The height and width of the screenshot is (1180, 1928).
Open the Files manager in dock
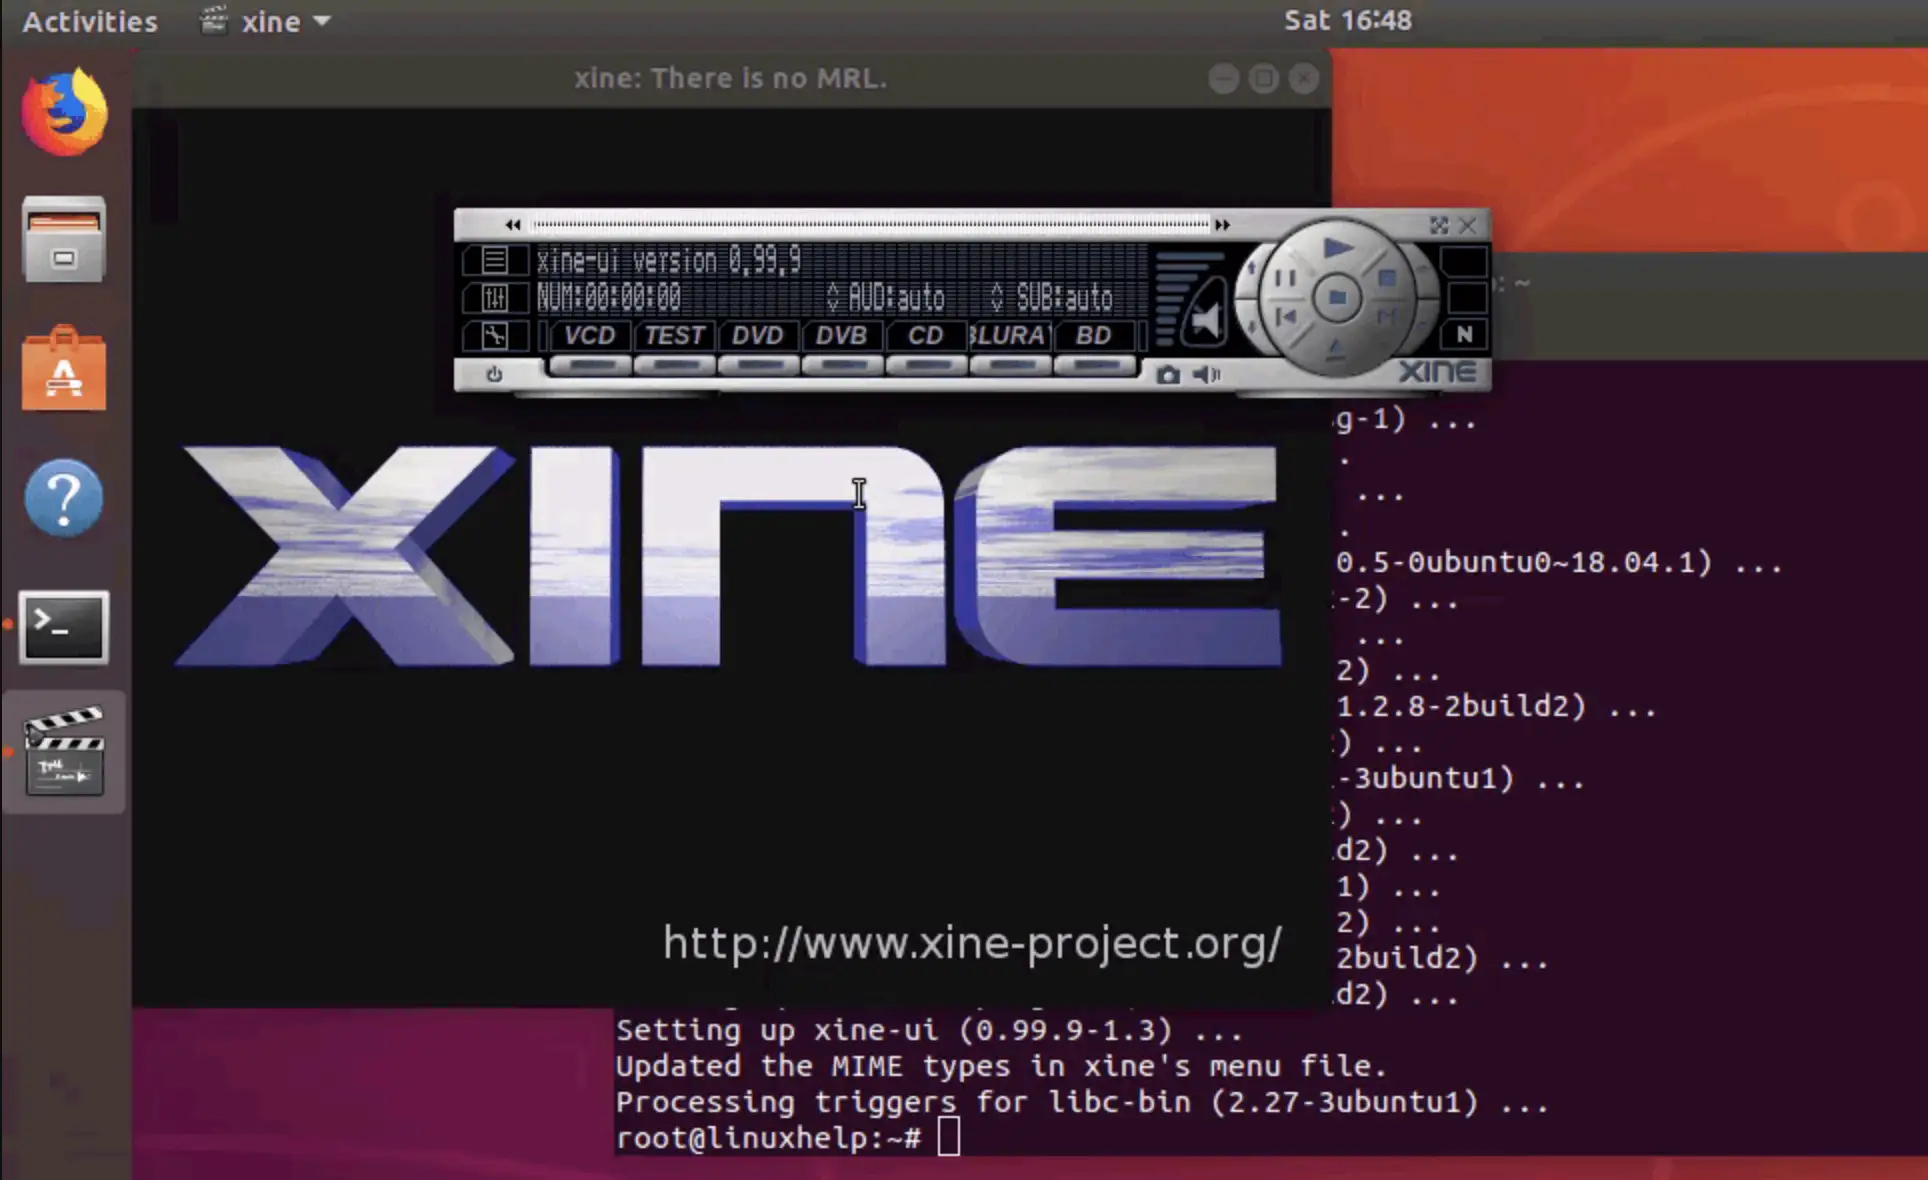[64, 240]
